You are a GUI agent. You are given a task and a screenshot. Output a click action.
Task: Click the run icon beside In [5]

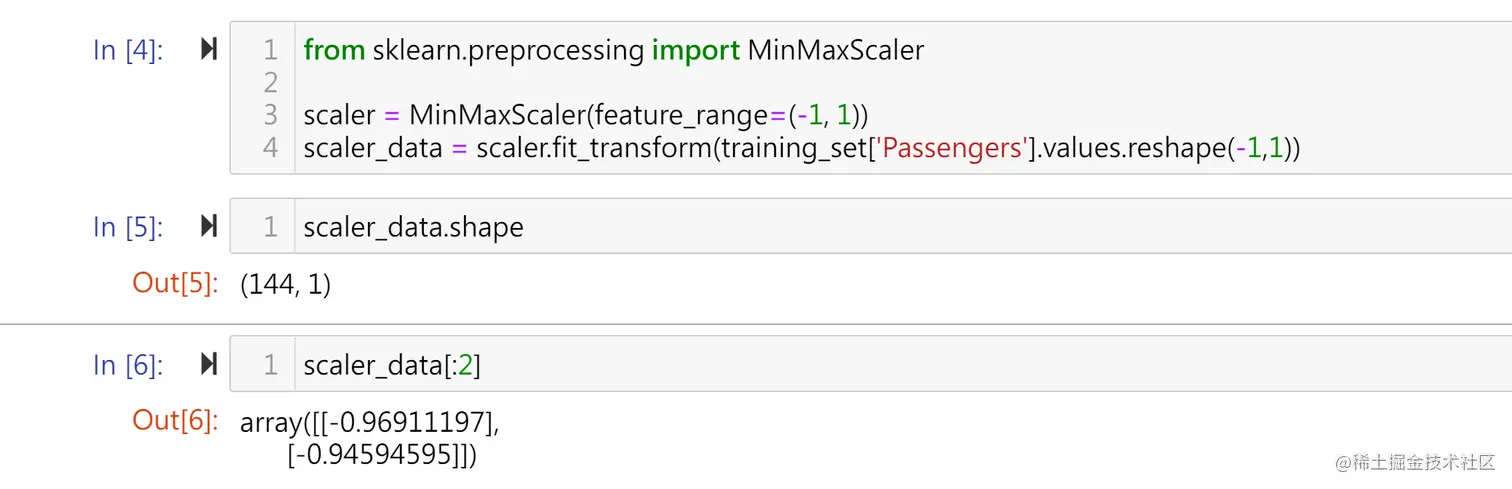point(208,227)
